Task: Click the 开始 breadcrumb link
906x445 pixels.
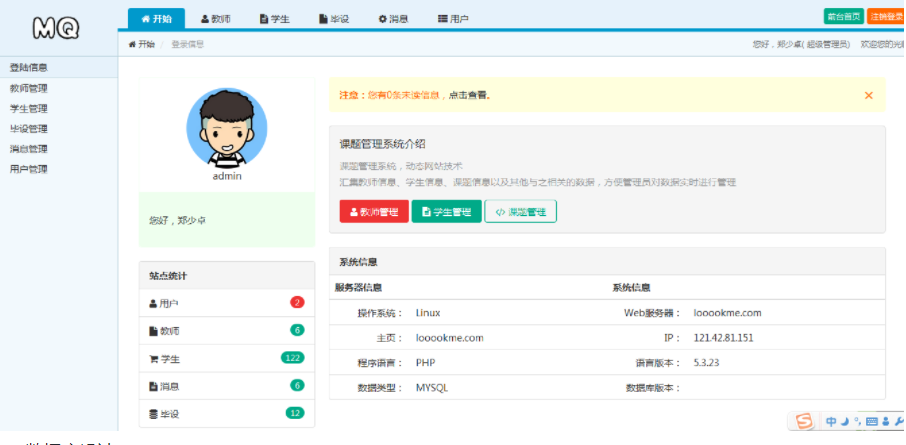Action: click(146, 44)
